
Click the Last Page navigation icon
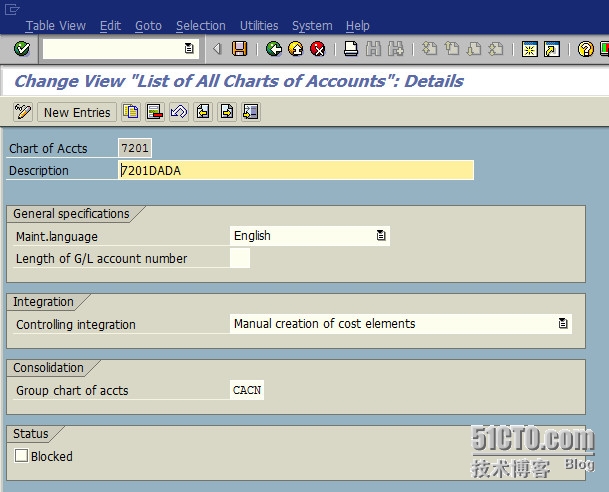pyautogui.click(x=496, y=49)
